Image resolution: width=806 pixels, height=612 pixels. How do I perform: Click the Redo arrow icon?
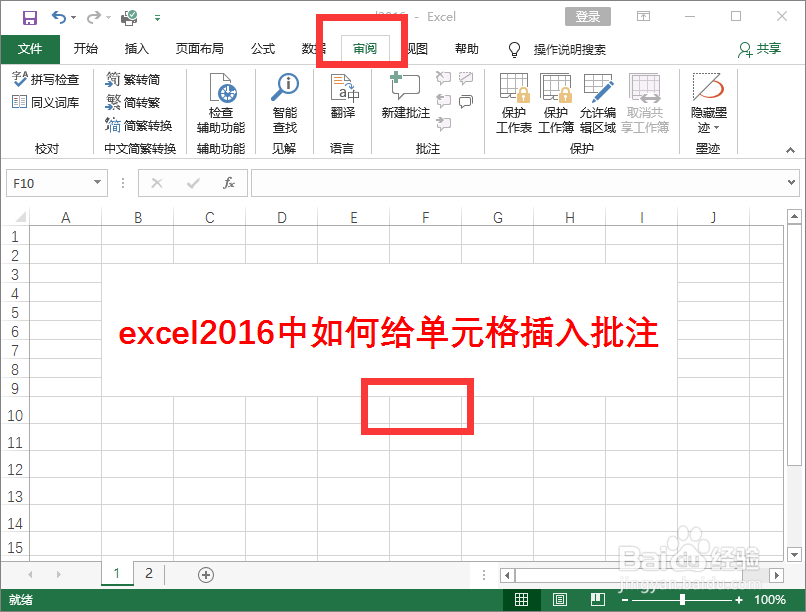click(x=94, y=17)
